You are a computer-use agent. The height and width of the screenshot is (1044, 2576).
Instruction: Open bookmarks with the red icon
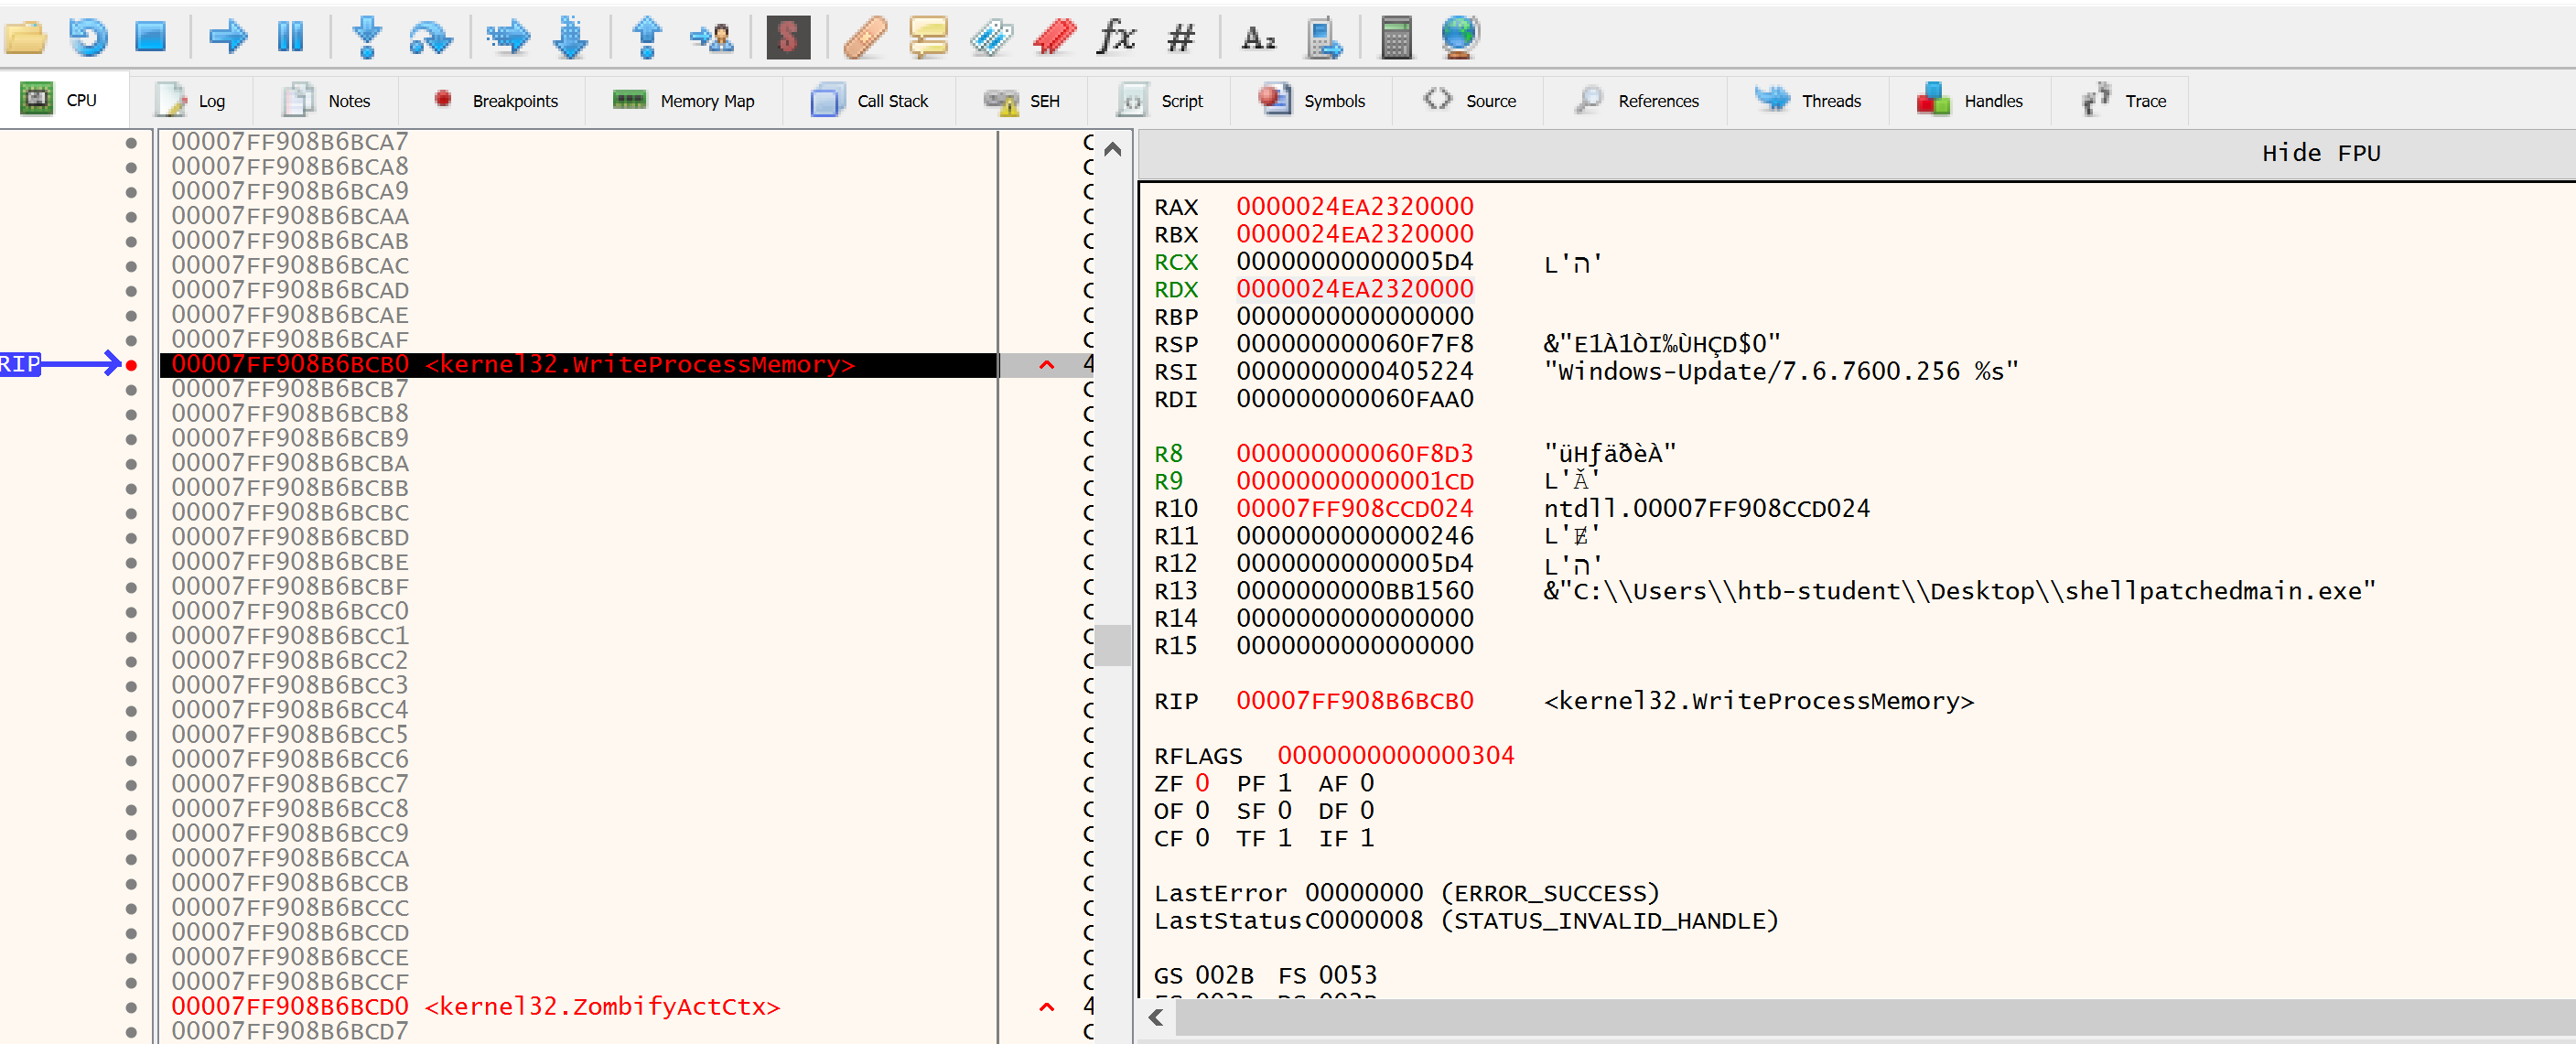tap(1054, 38)
